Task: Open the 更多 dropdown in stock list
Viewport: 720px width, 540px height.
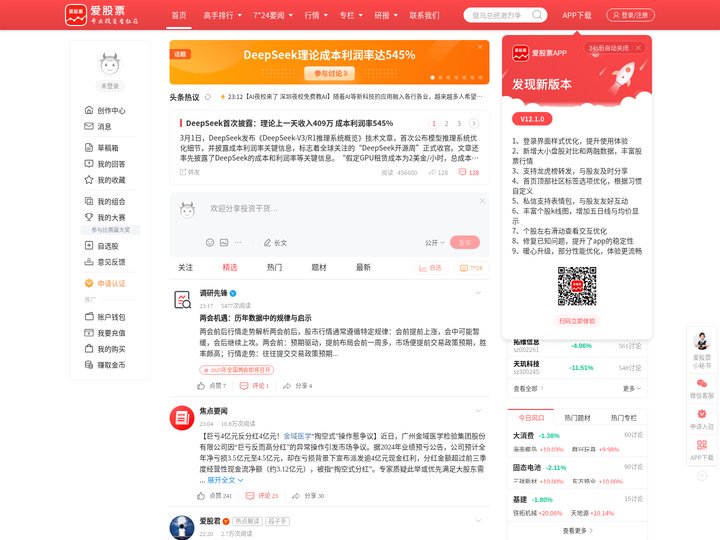Action: [x=632, y=388]
